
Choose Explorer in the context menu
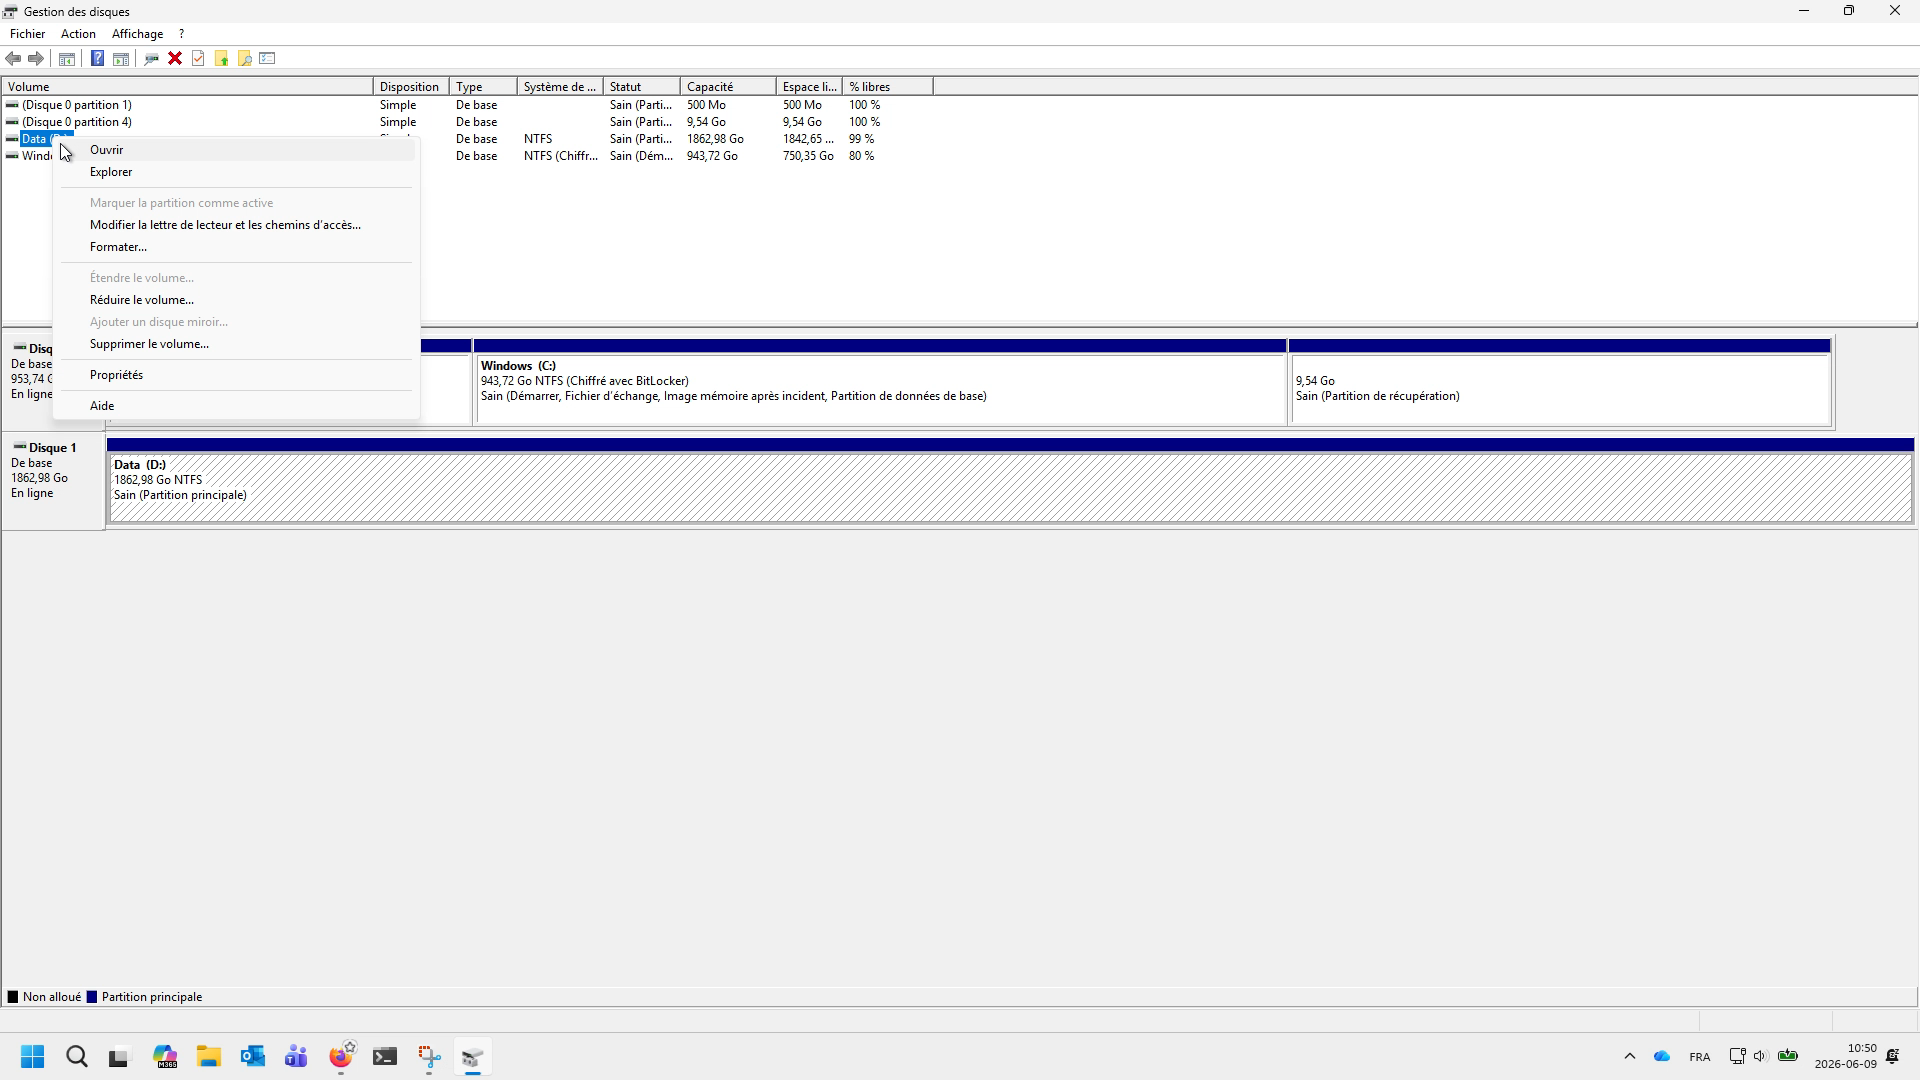pos(236,172)
